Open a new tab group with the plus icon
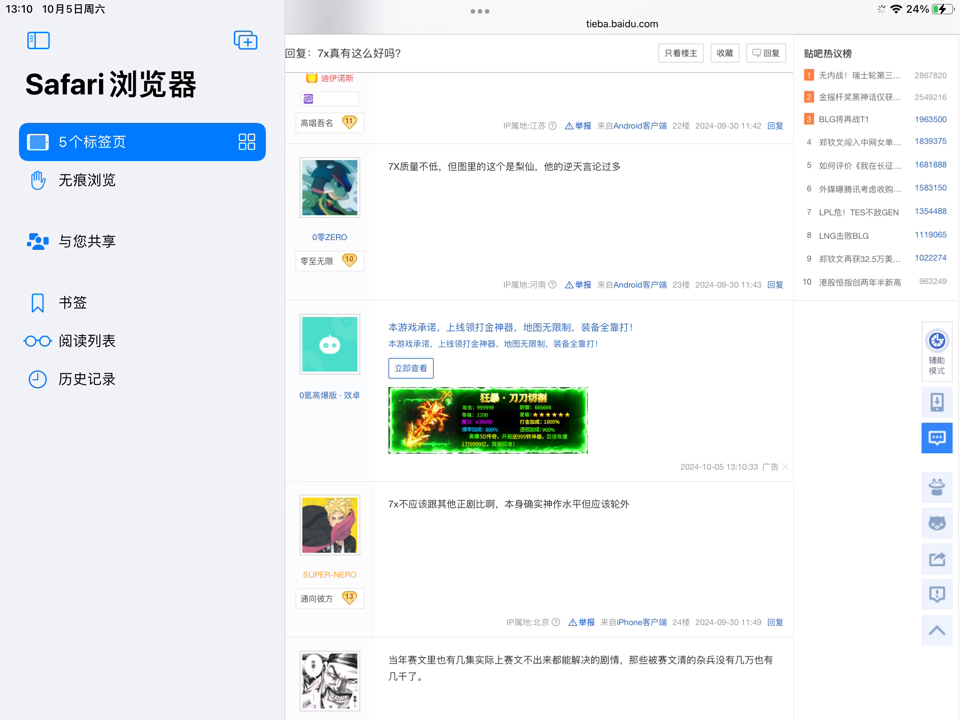 [x=246, y=40]
